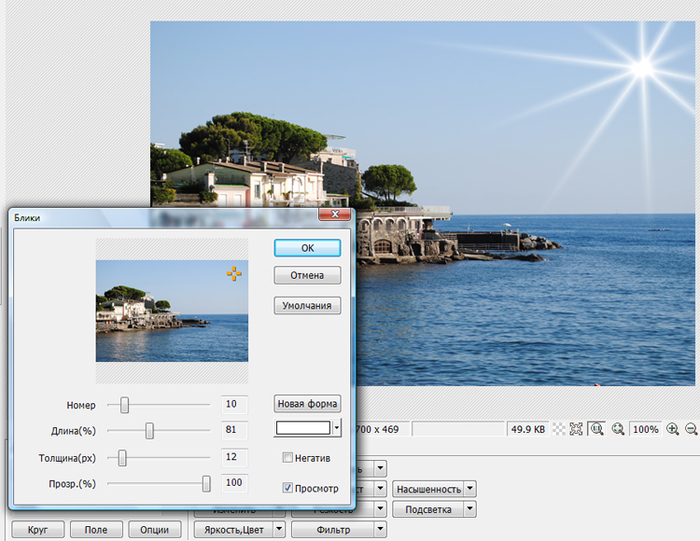Click the Длина(%) slider handle

tap(150, 431)
